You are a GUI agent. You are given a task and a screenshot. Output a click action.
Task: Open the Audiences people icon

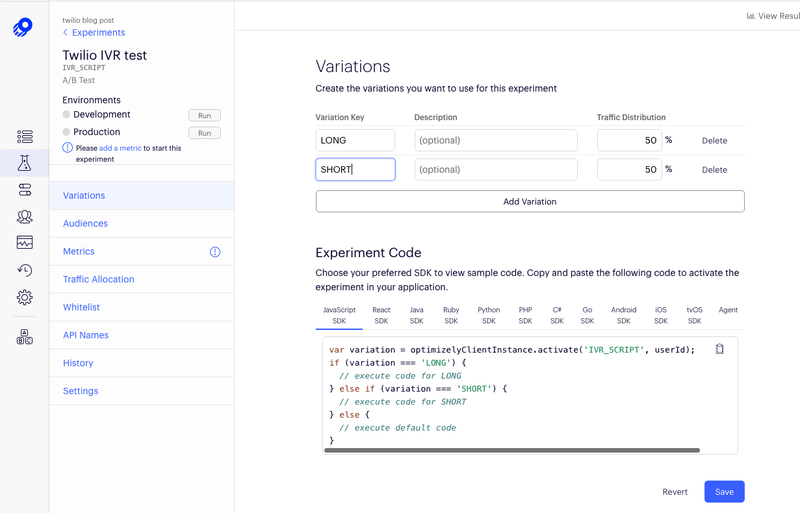24,217
